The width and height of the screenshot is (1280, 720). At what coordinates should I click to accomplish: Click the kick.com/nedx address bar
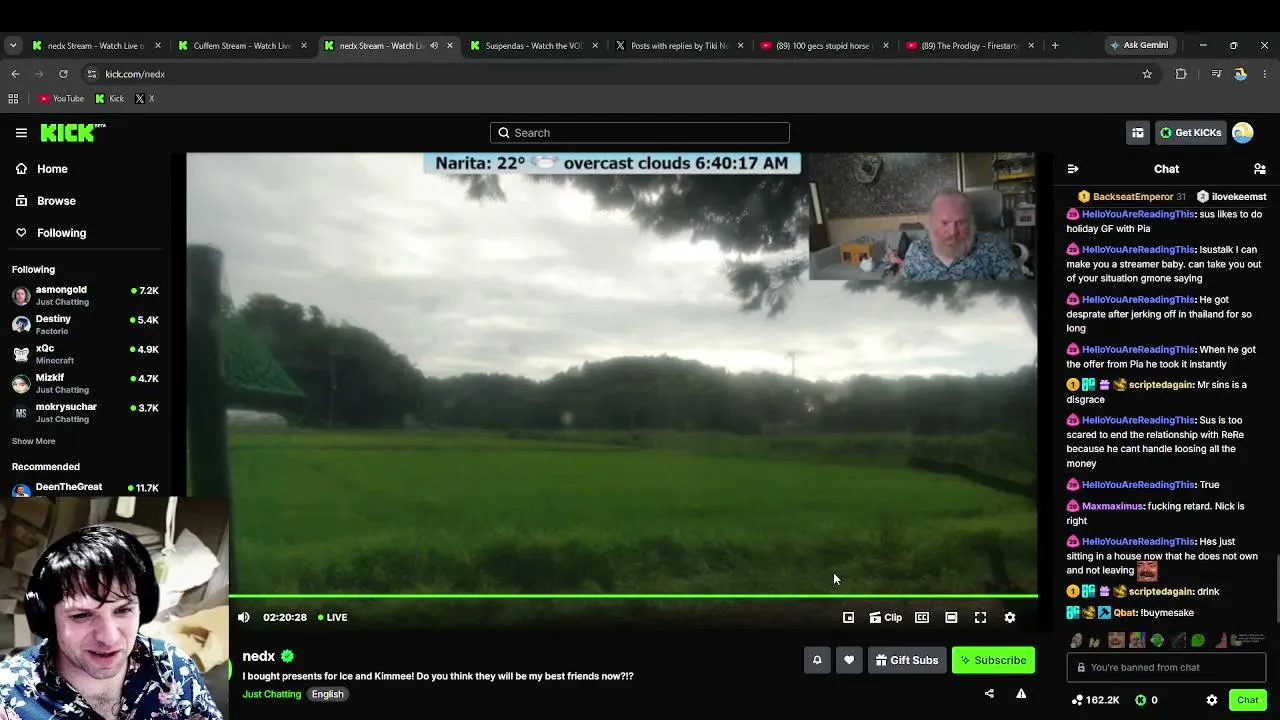[620, 74]
